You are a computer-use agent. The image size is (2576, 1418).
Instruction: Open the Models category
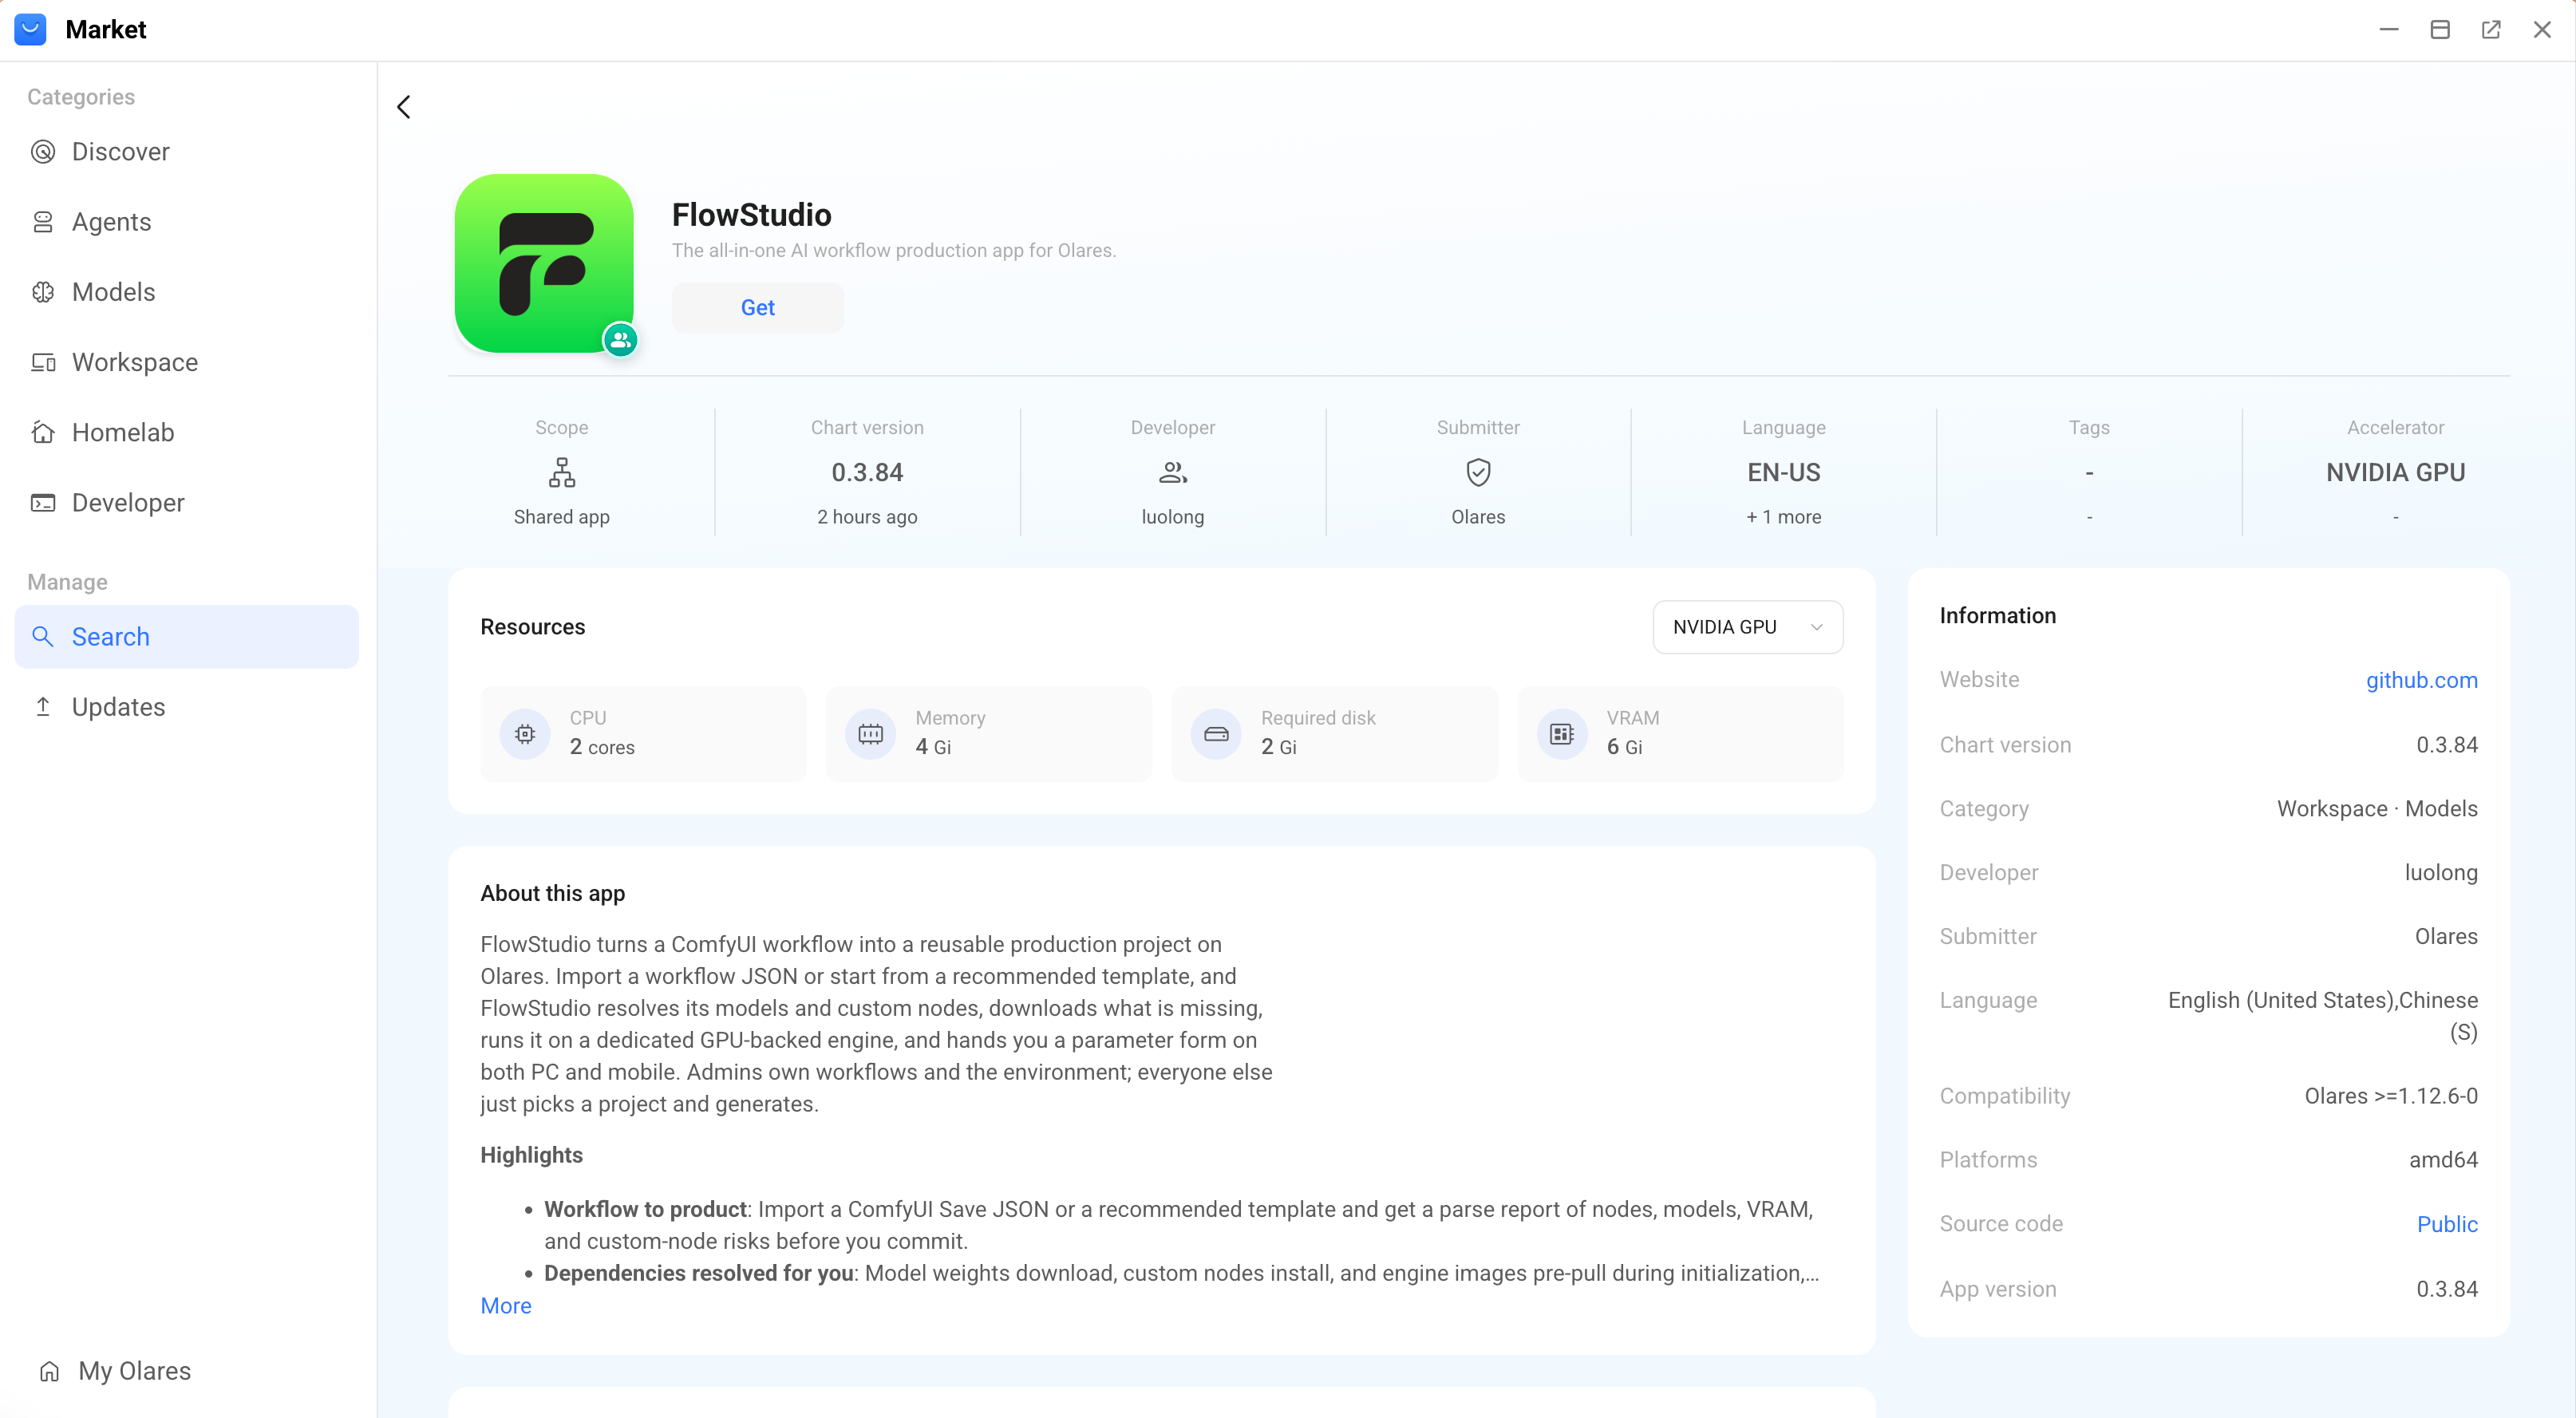click(x=187, y=292)
